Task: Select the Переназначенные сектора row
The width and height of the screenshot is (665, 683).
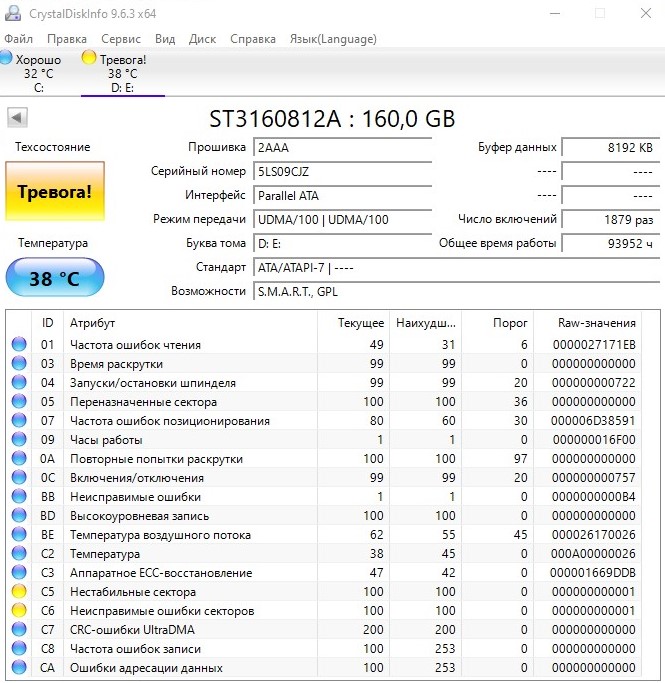Action: (324, 401)
